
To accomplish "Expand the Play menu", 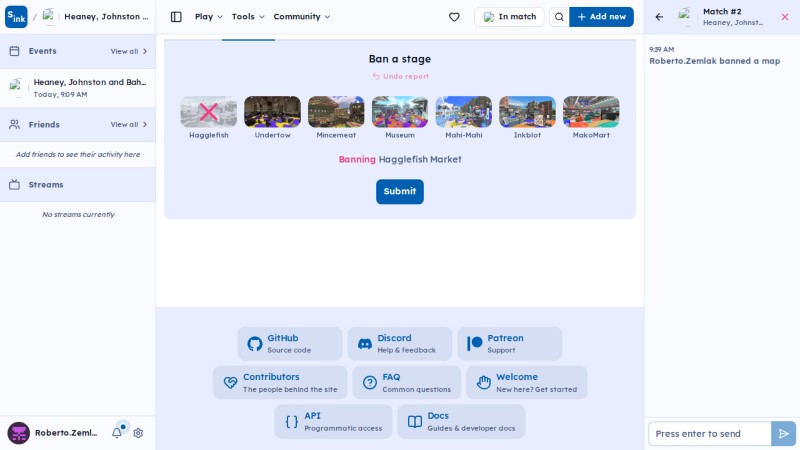I will 209,17.
